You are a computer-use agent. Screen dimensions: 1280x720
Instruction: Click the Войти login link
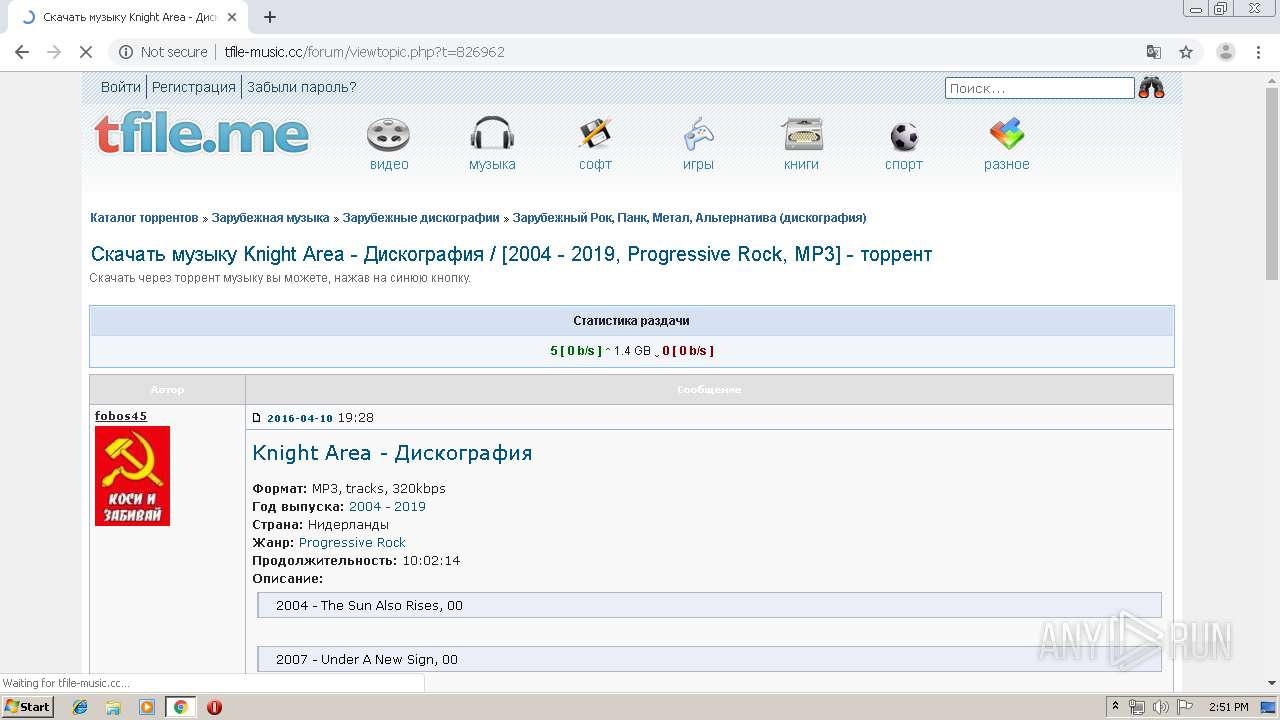click(x=120, y=87)
